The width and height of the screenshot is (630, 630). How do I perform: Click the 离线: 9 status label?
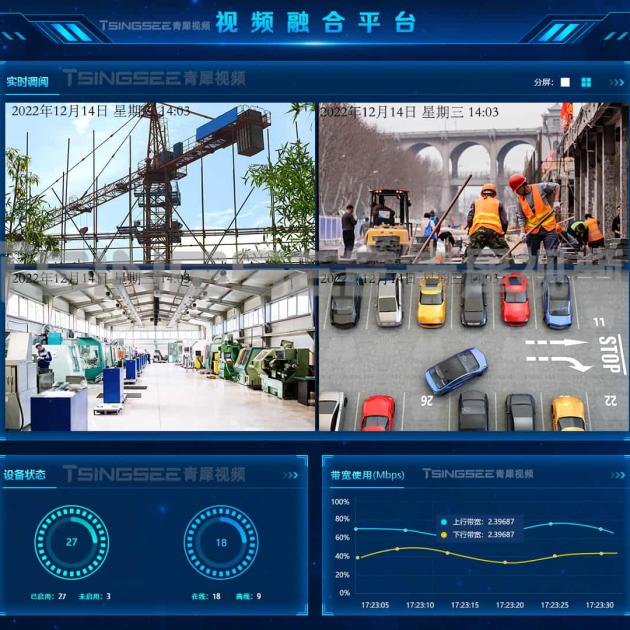pyautogui.click(x=248, y=596)
